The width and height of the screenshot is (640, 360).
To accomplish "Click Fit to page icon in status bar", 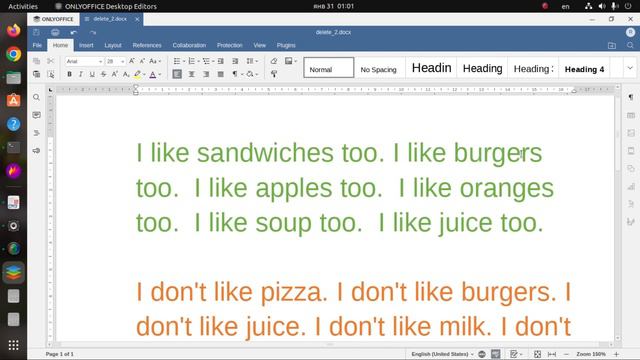I will [x=538, y=354].
